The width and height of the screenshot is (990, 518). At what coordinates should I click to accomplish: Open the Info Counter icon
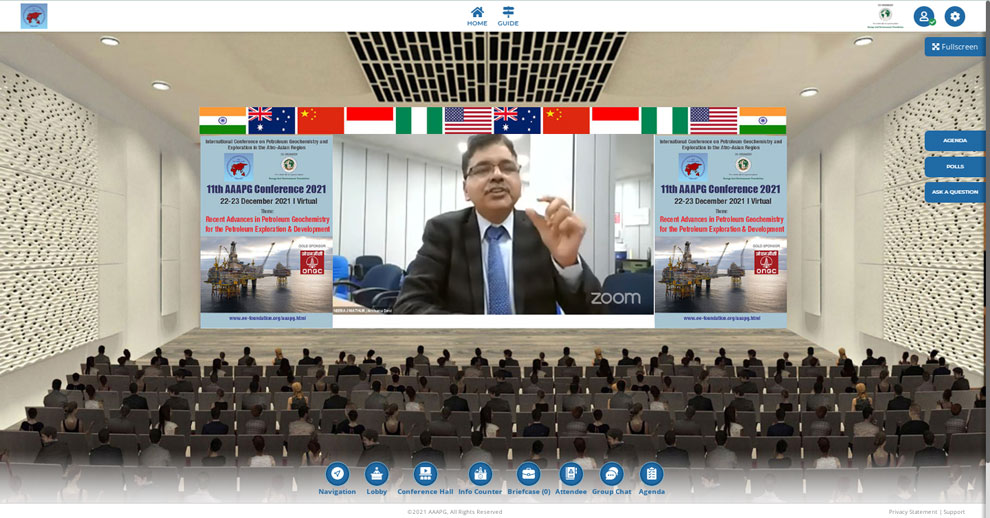480,479
